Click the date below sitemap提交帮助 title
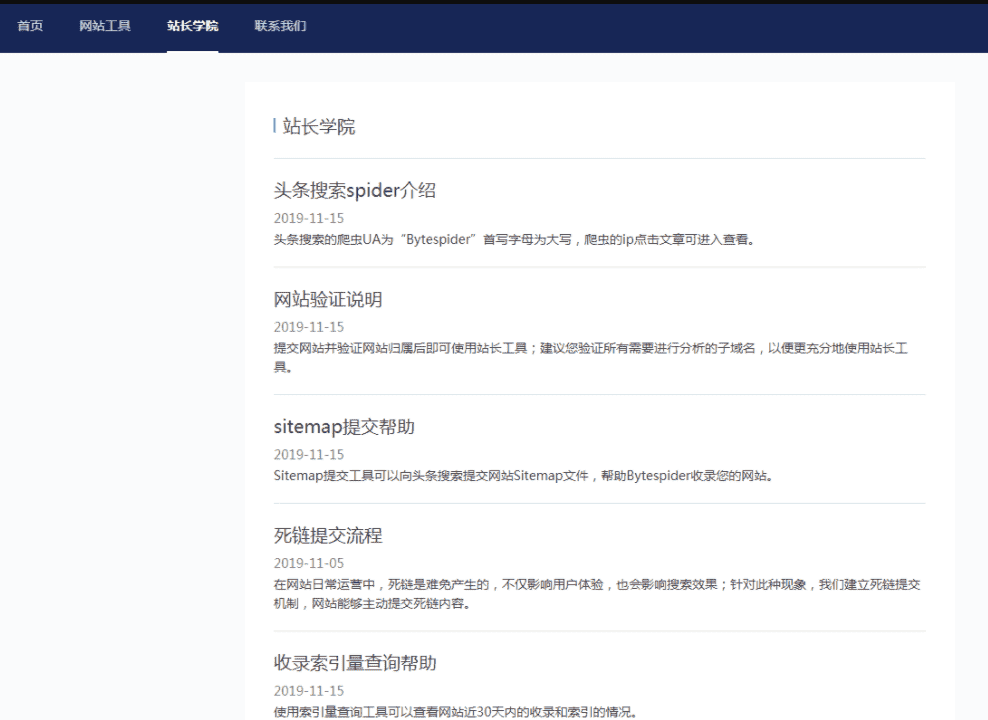The image size is (988, 720). coord(308,454)
